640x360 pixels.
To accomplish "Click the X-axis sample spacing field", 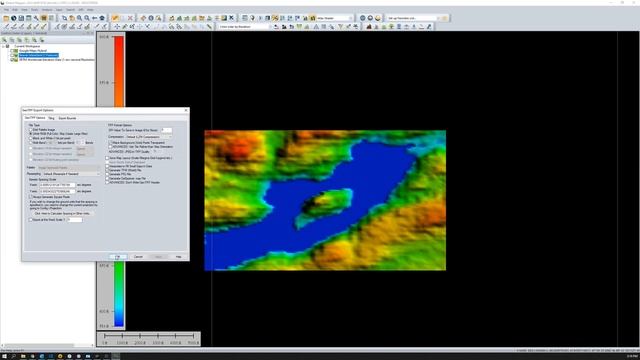I will (58, 185).
